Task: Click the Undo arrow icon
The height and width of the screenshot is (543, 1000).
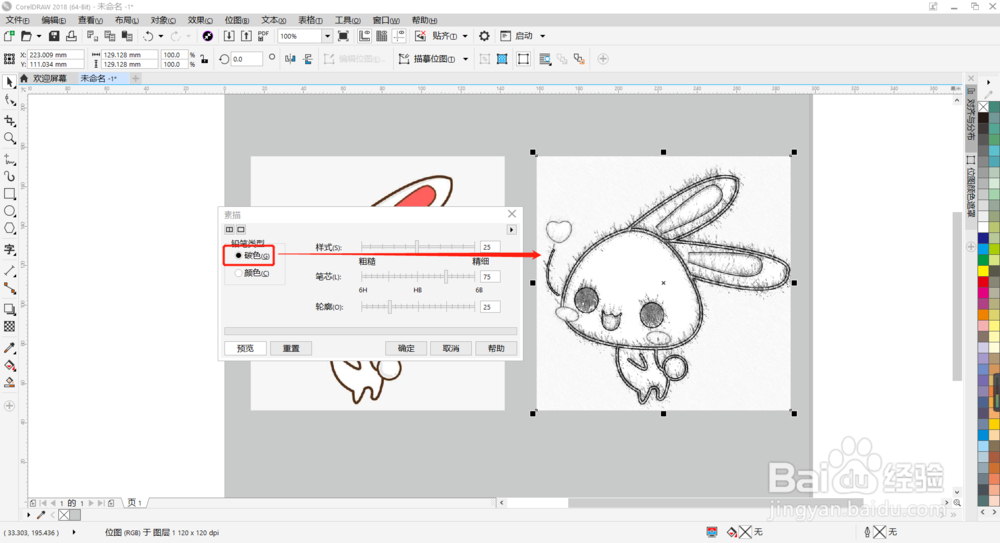Action: 149,36
